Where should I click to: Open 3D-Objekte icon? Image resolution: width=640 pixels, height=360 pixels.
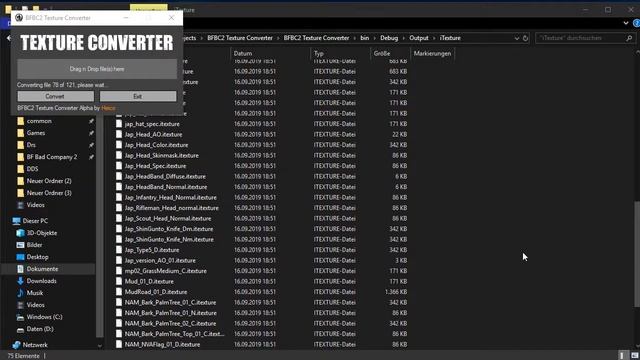tap(20, 233)
